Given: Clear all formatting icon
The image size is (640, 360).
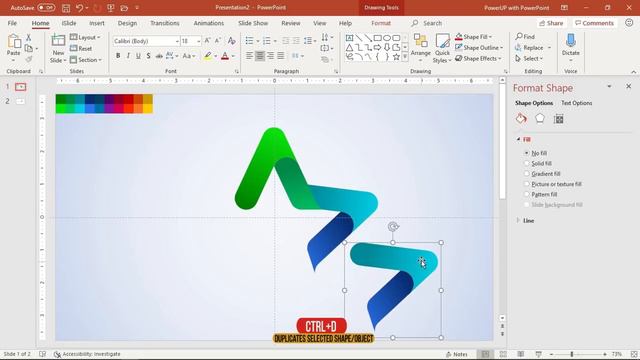Looking at the screenshot, I should click(231, 41).
